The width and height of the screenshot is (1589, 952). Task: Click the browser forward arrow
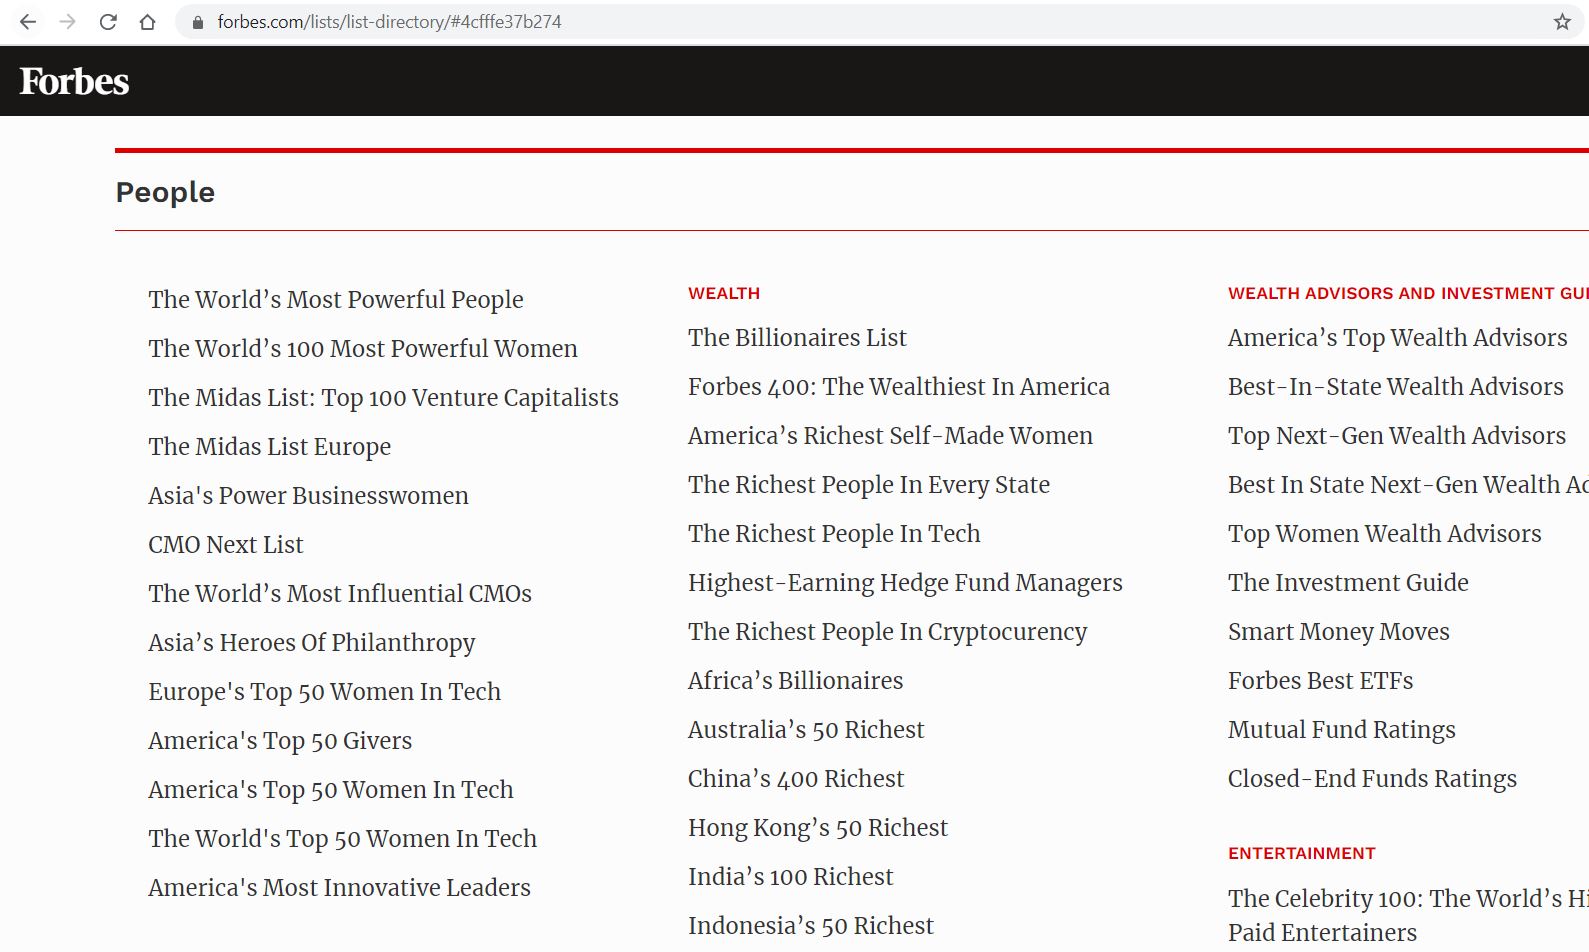(x=68, y=22)
